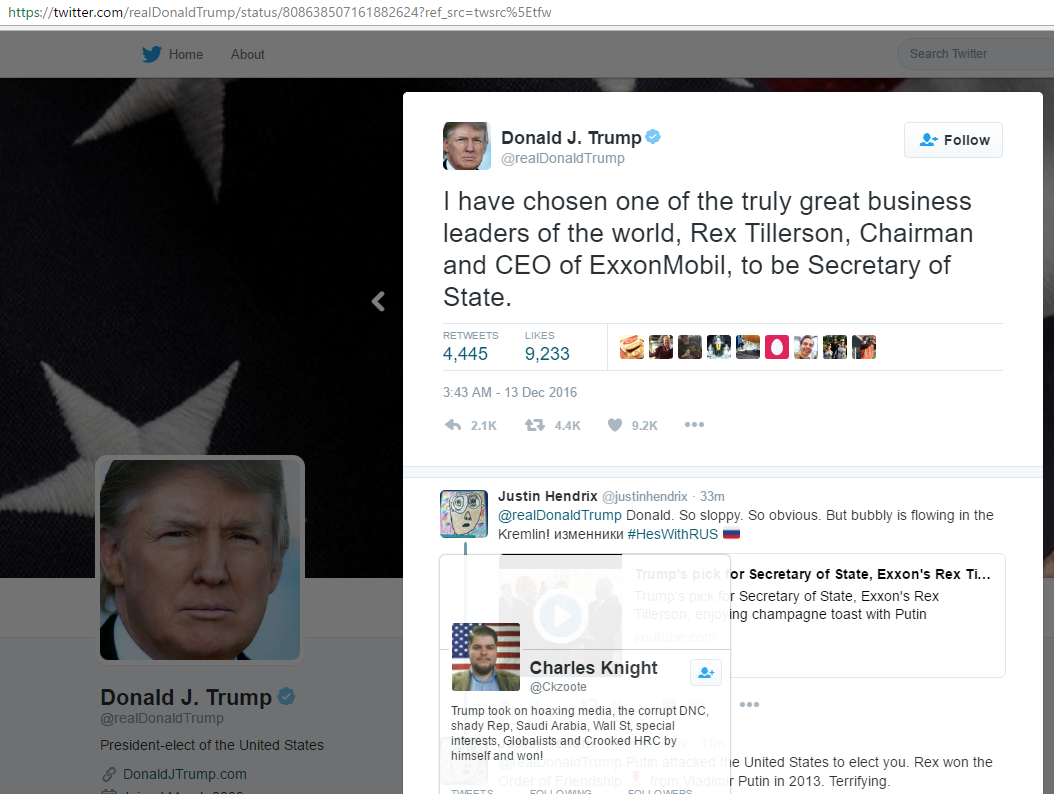Screen dimensions: 1054x794
Task: Follow Charles Knight with the add-user icon
Action: coord(706,672)
